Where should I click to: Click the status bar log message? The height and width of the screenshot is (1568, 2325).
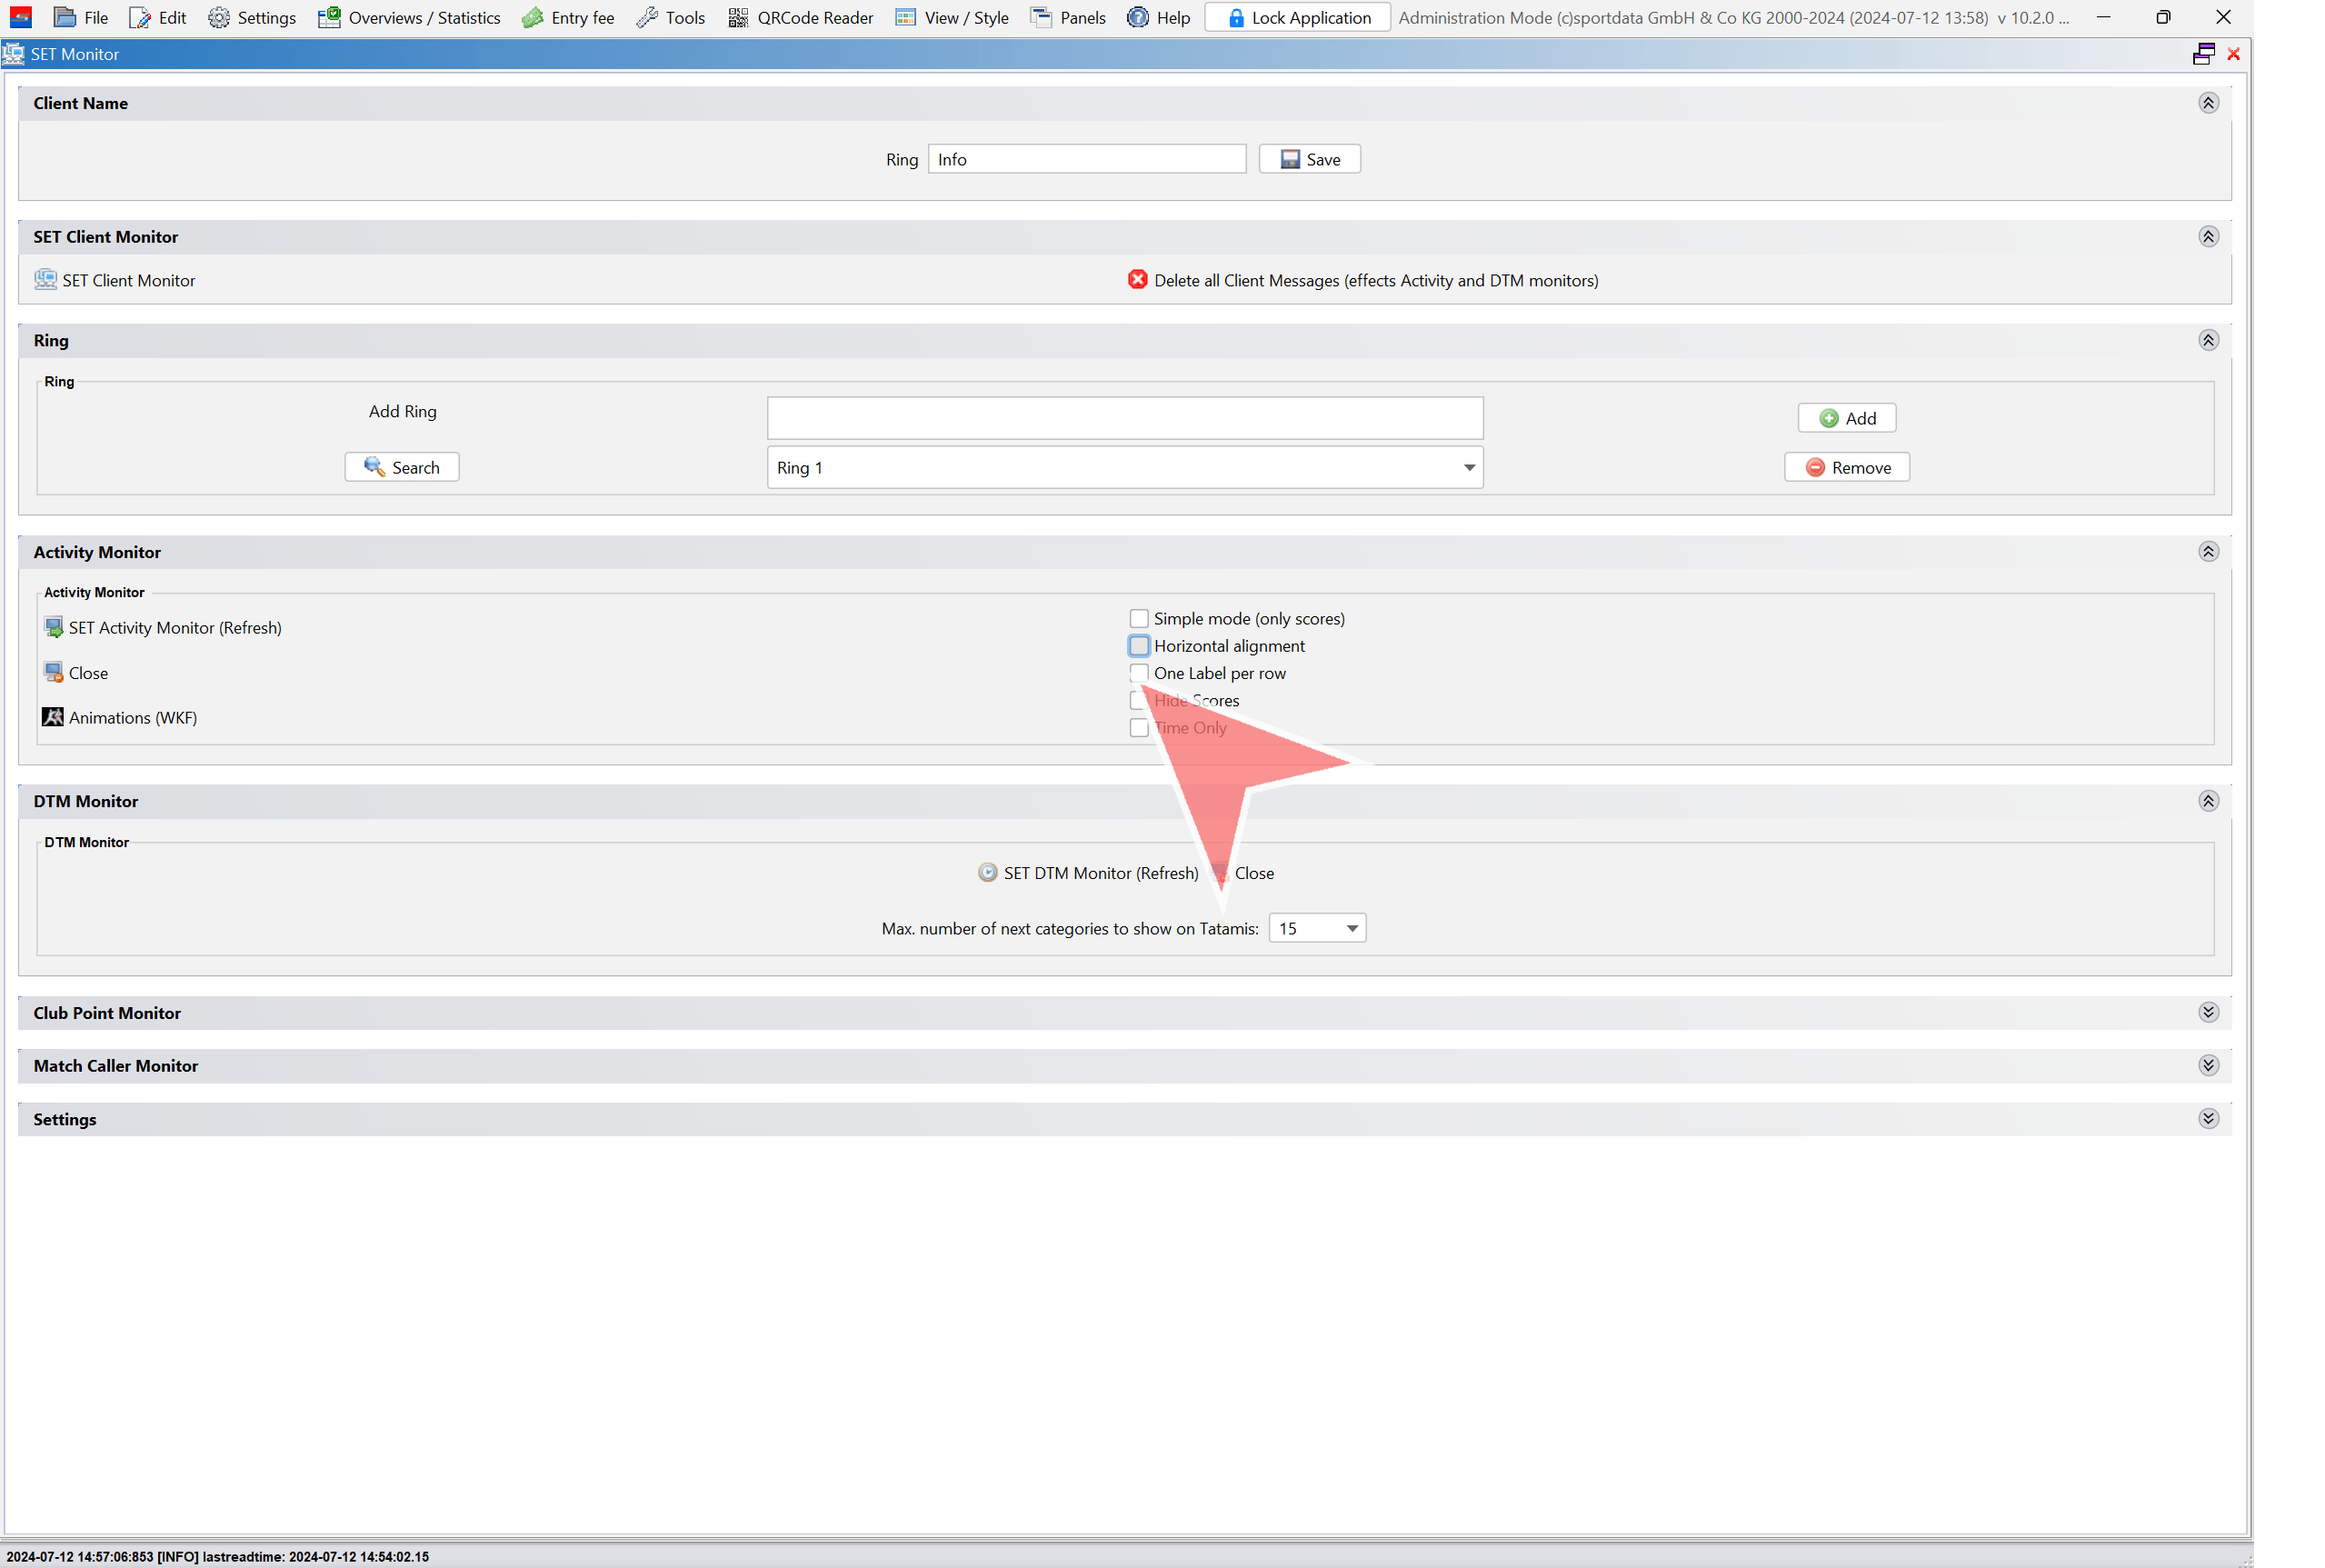coord(217,1556)
